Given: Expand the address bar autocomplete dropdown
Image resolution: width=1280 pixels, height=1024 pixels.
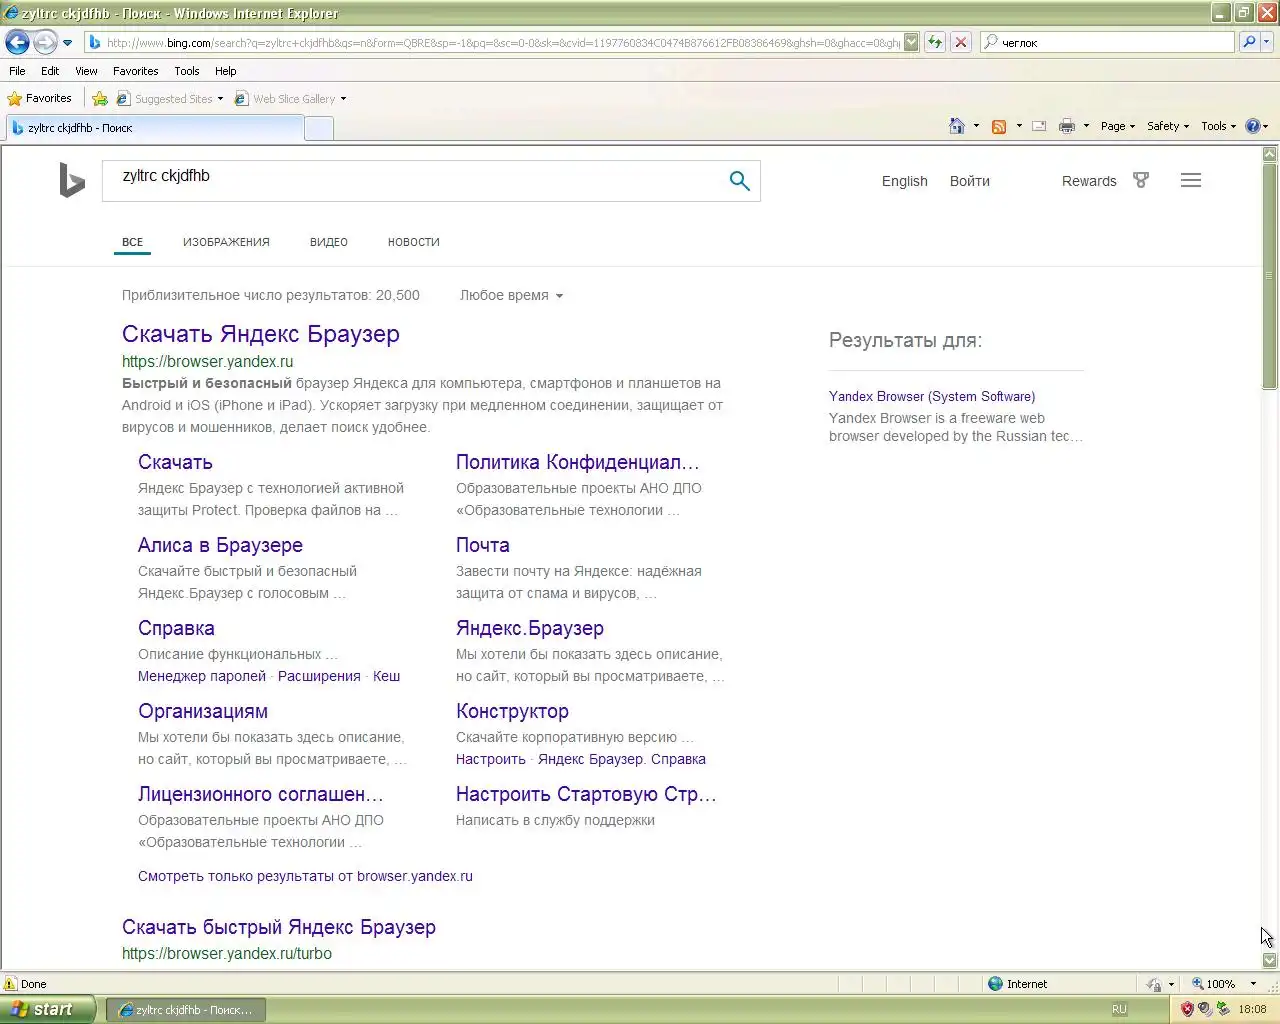Looking at the screenshot, I should [911, 42].
